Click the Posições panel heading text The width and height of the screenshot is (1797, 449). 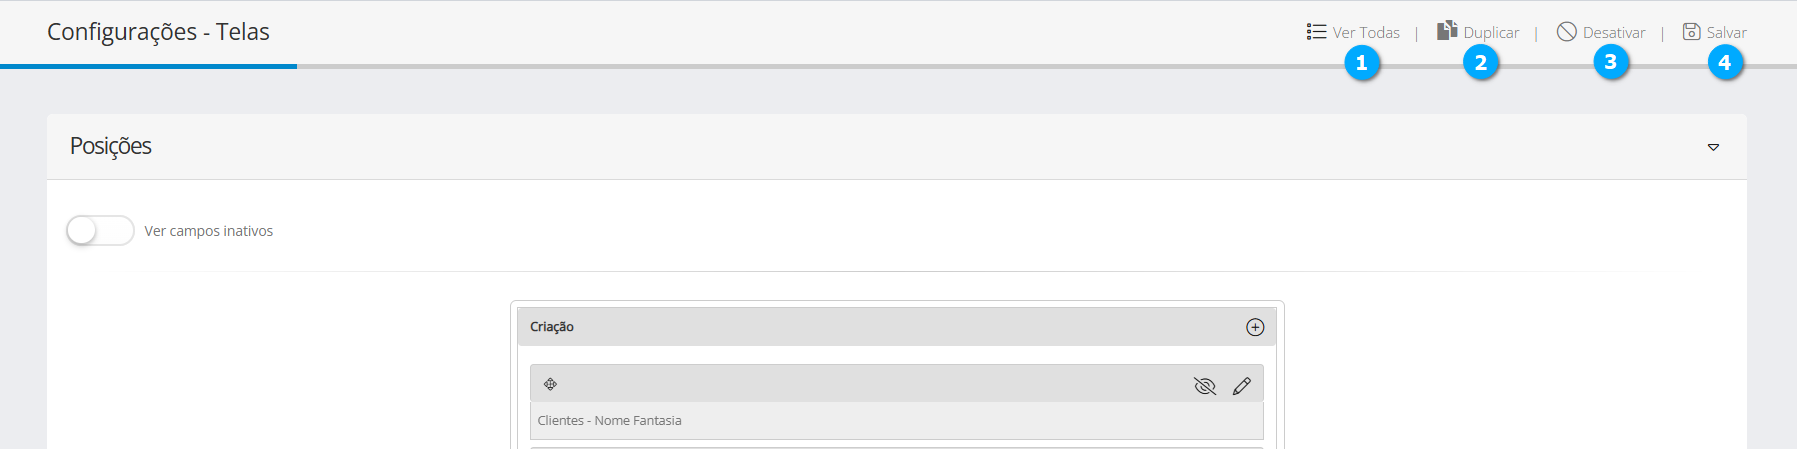click(111, 146)
